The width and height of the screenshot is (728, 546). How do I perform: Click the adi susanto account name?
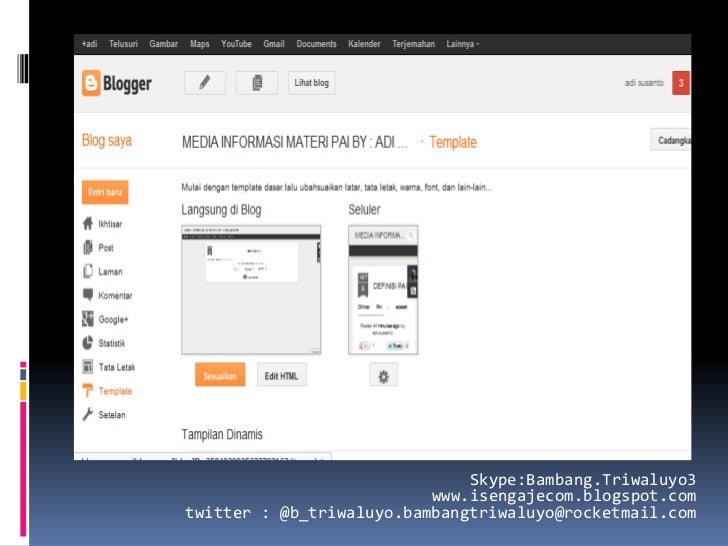tap(644, 83)
